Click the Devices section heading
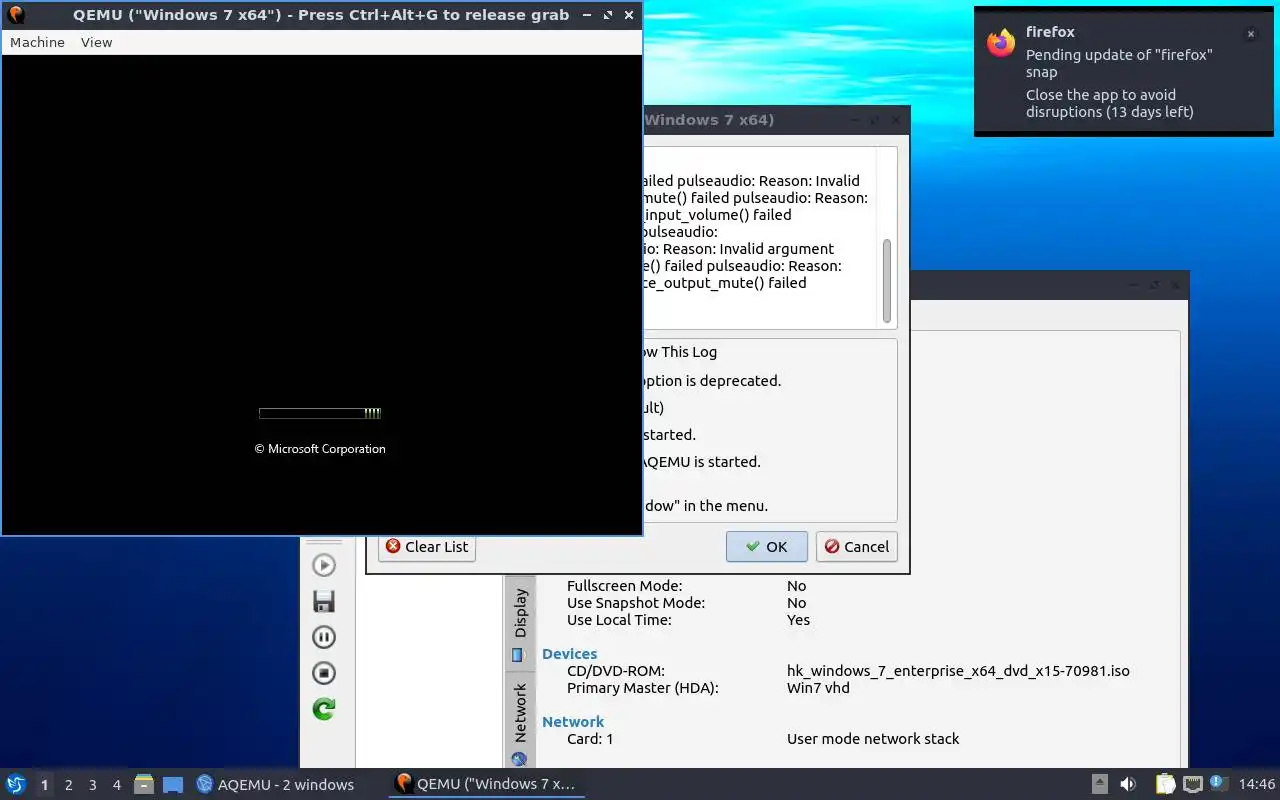This screenshot has height=800, width=1280. click(569, 654)
